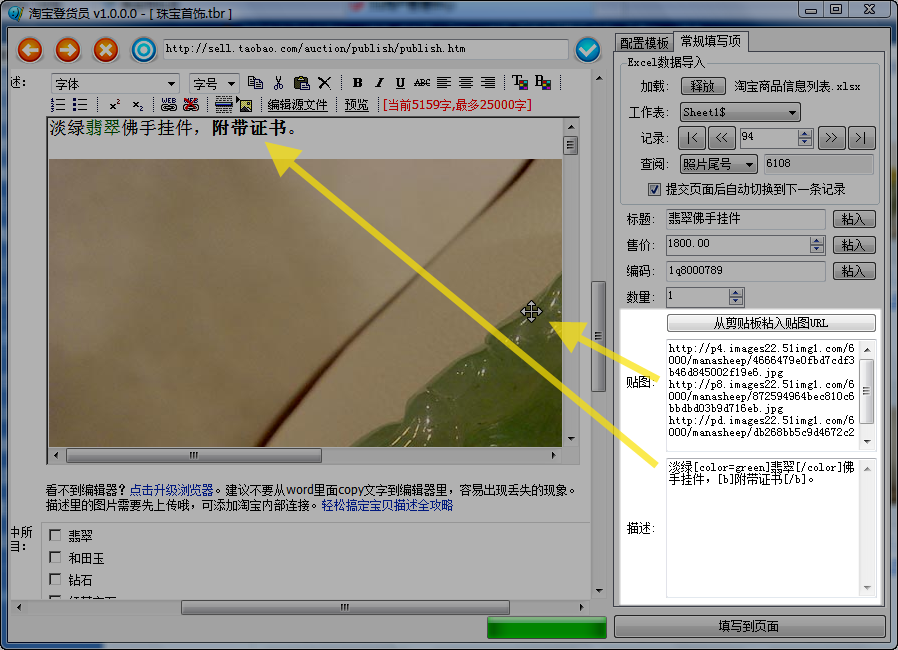Click the copy icon in editor toolbar
The width and height of the screenshot is (898, 650).
[255, 83]
